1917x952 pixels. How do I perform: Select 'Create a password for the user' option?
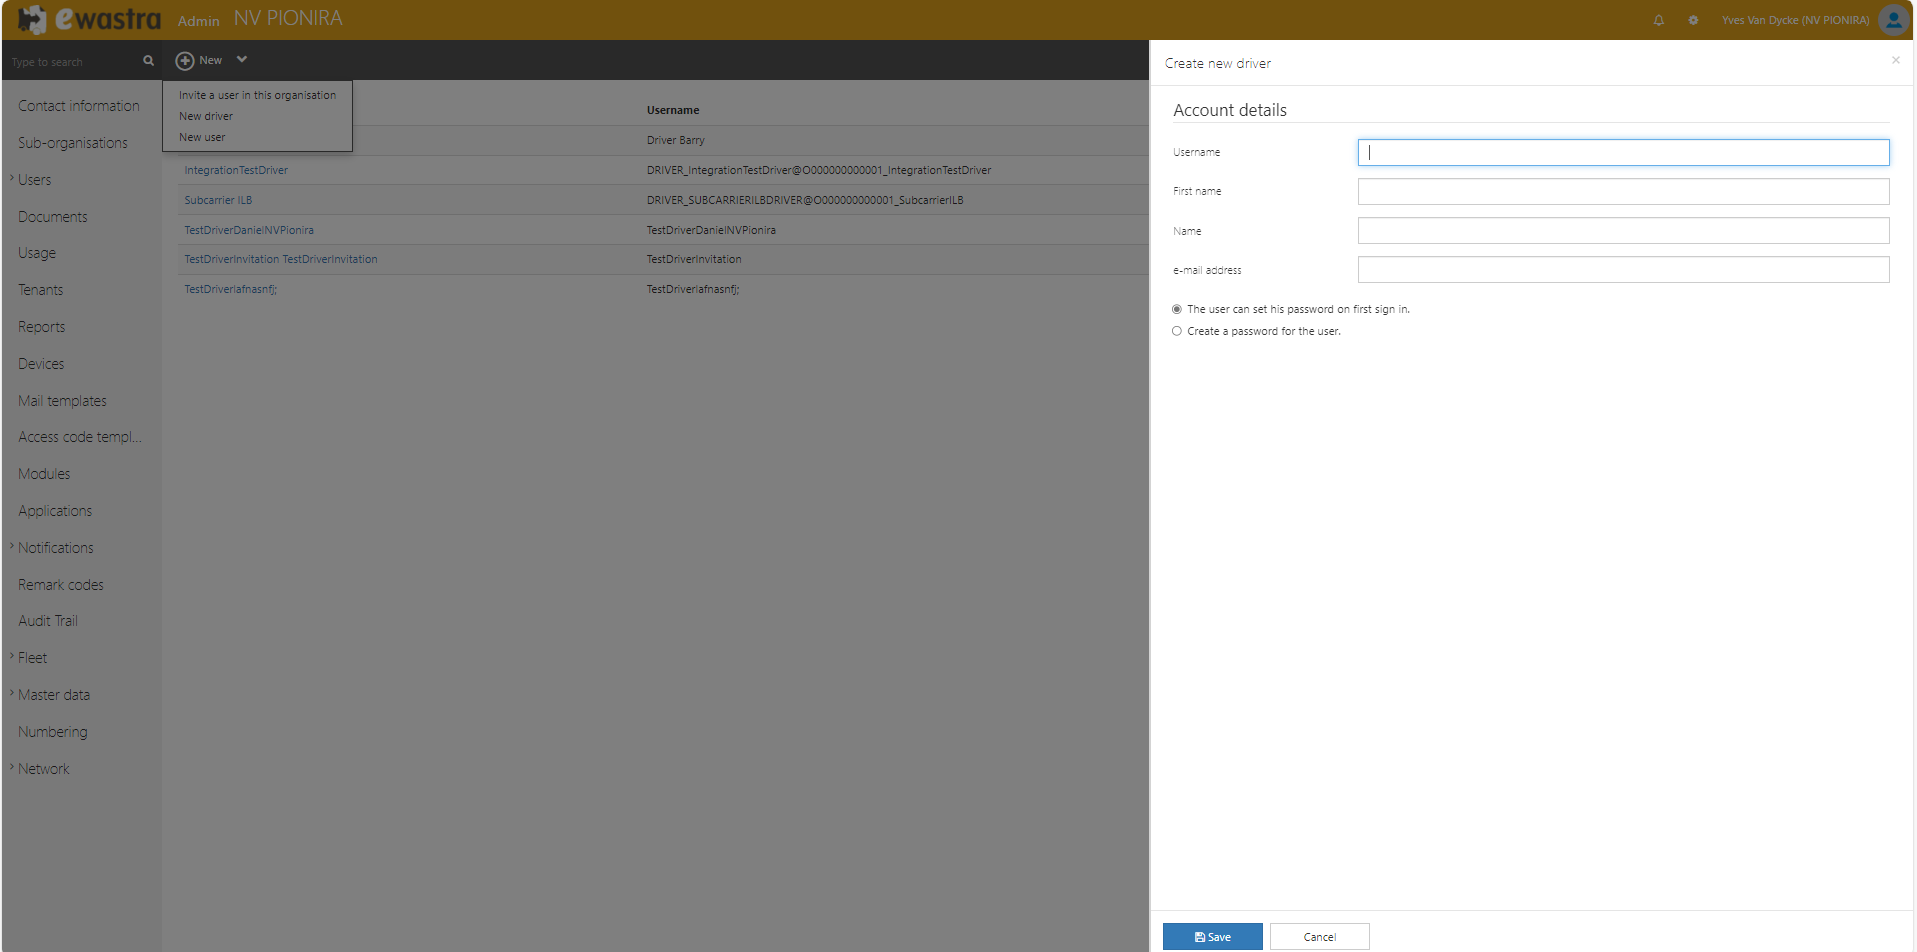(x=1176, y=331)
